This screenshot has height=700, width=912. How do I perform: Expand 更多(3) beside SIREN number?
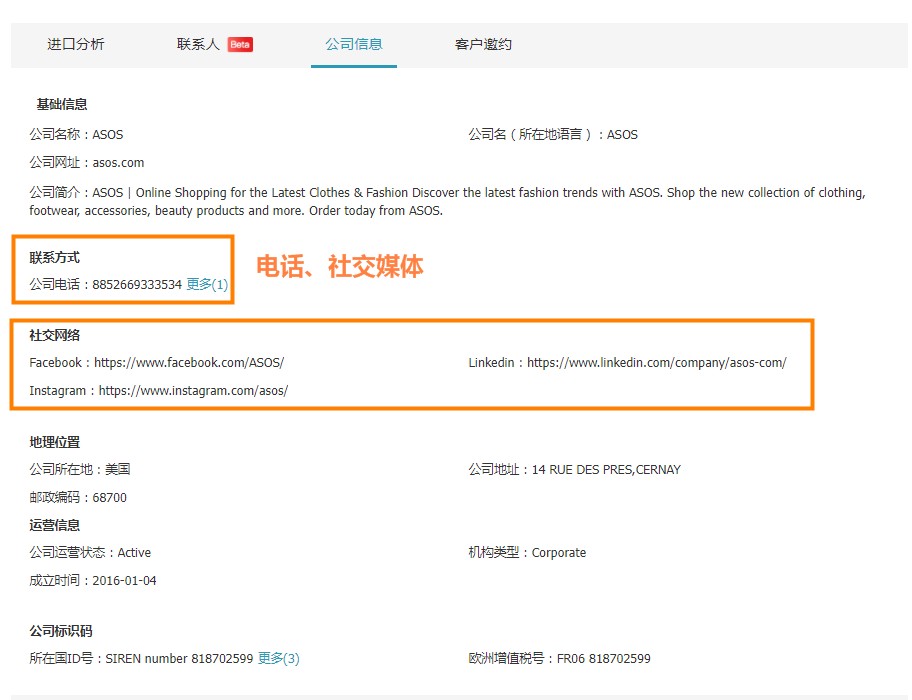coord(279,658)
